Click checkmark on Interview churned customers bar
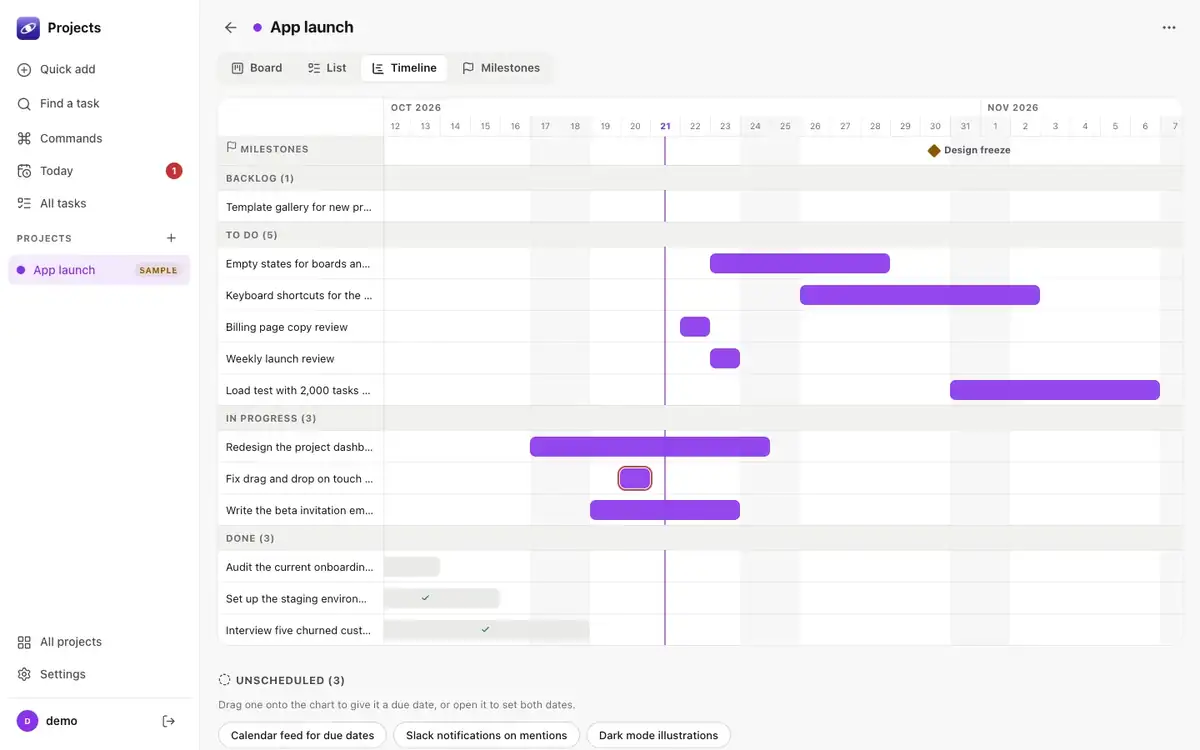1200x750 pixels. click(x=485, y=630)
